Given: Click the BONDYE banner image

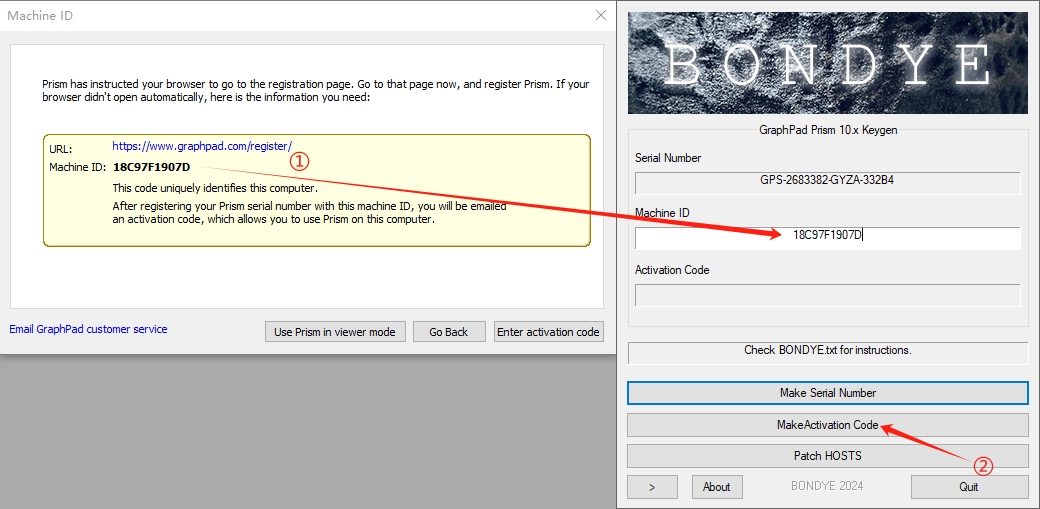Looking at the screenshot, I should 827,63.
